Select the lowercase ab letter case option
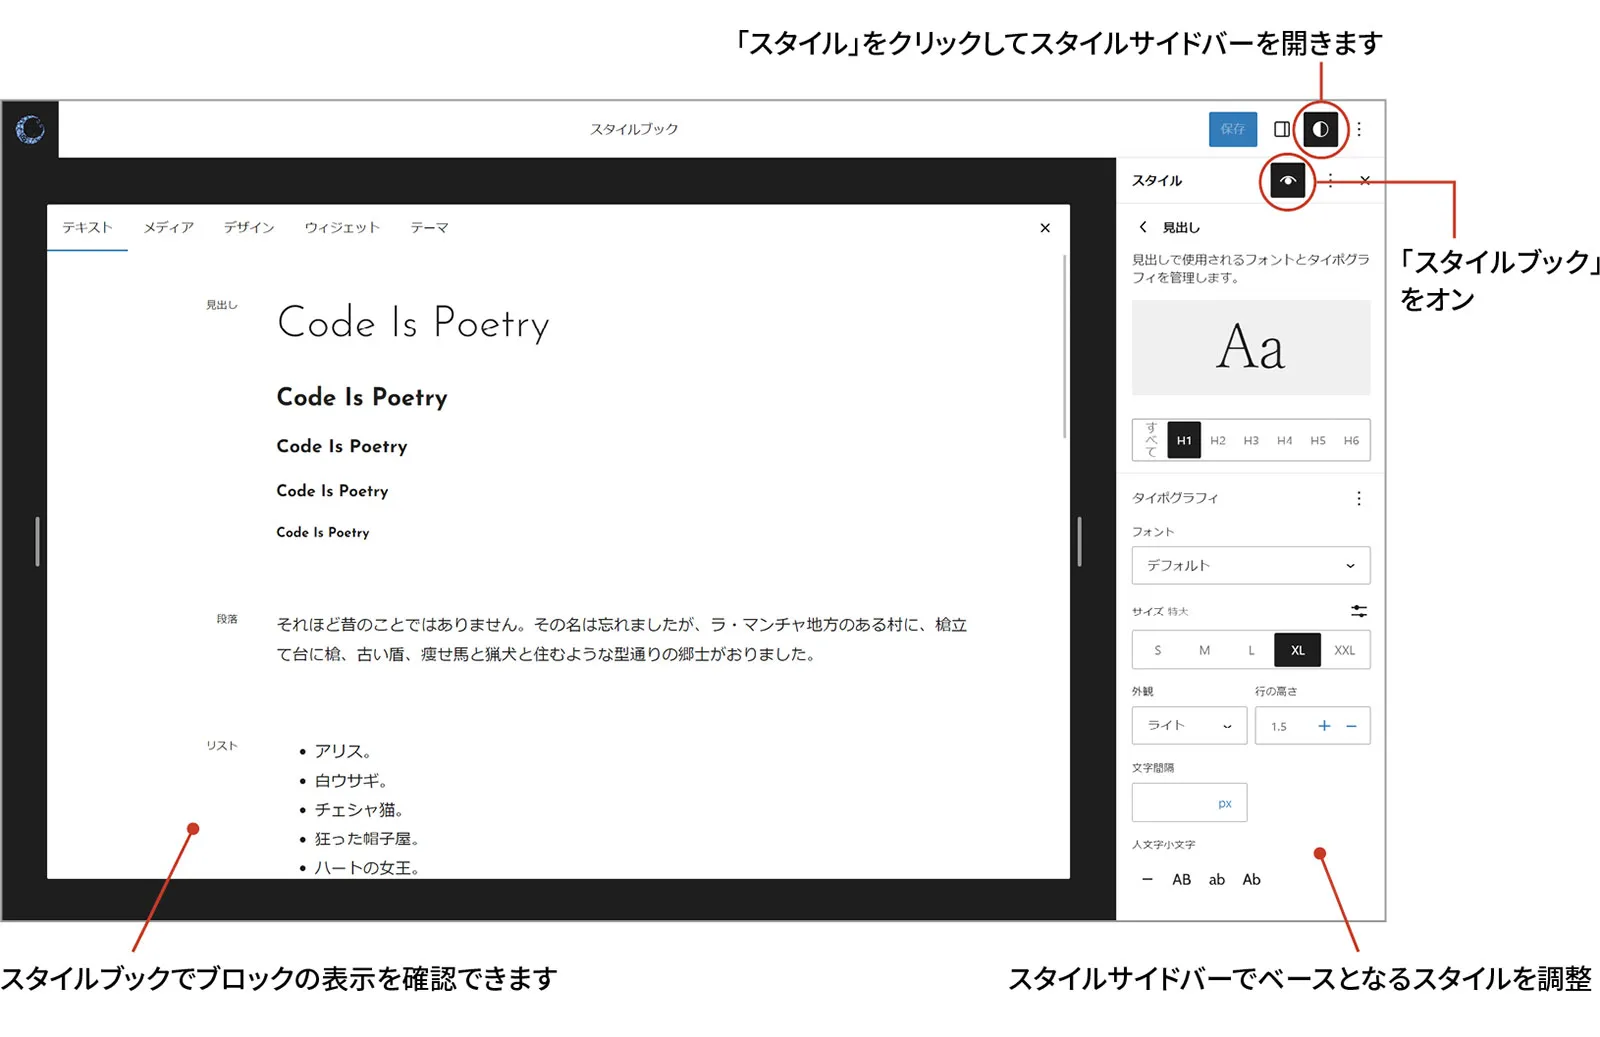The height and width of the screenshot is (1037, 1600). (1217, 879)
